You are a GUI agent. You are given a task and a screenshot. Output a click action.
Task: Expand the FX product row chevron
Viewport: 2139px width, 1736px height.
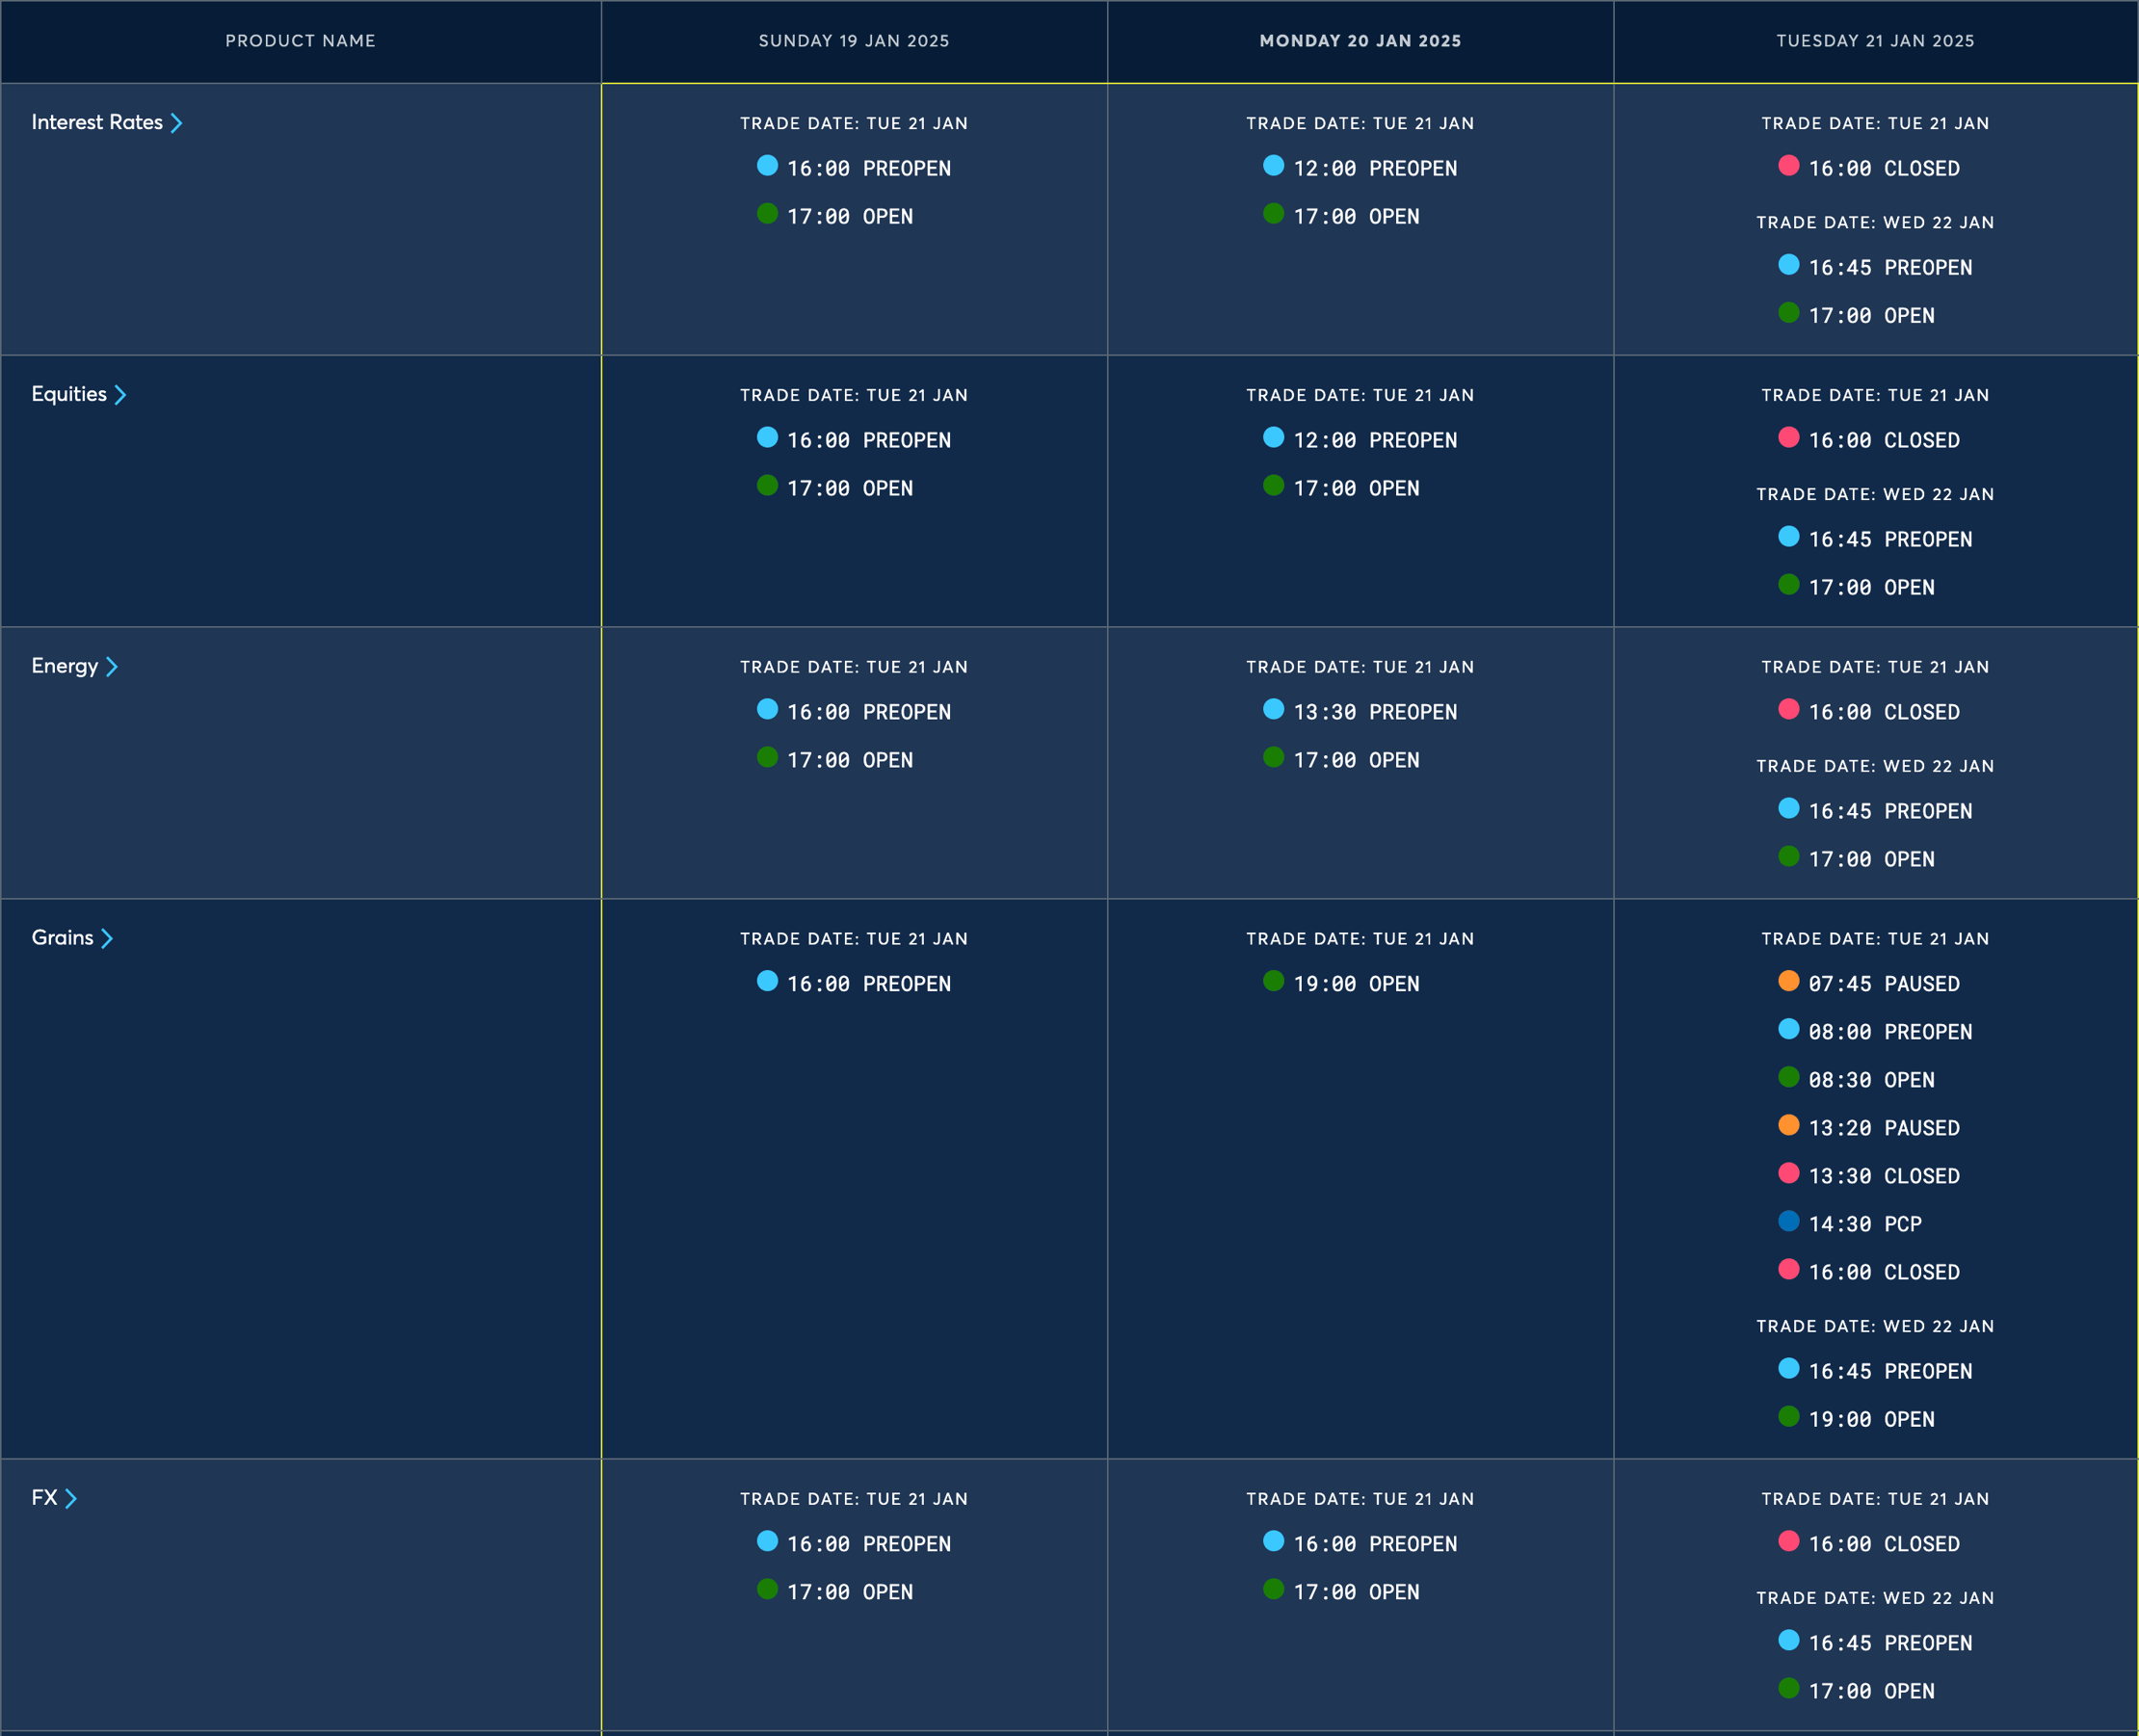pyautogui.click(x=72, y=1497)
